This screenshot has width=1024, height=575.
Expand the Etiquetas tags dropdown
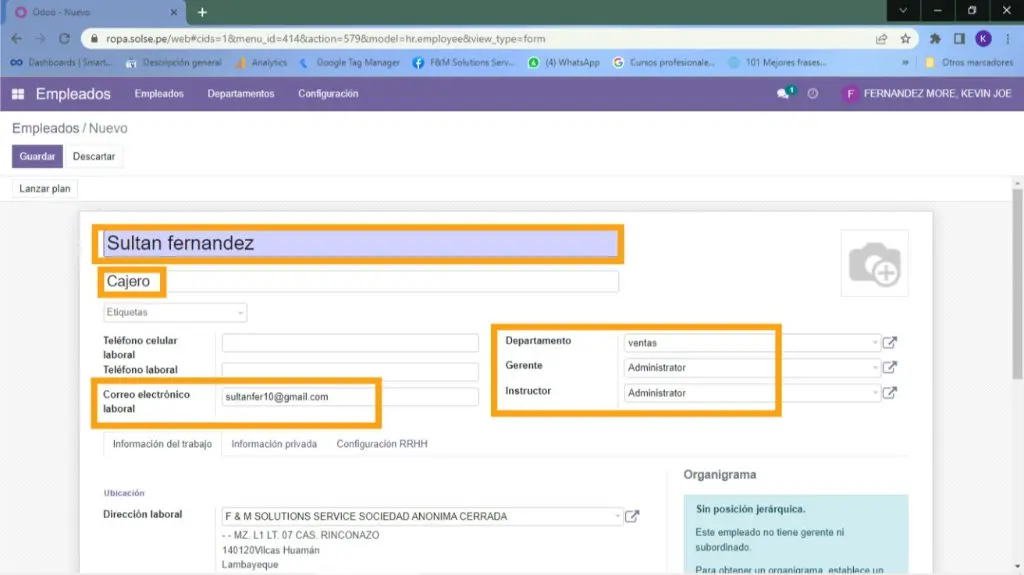(x=176, y=313)
